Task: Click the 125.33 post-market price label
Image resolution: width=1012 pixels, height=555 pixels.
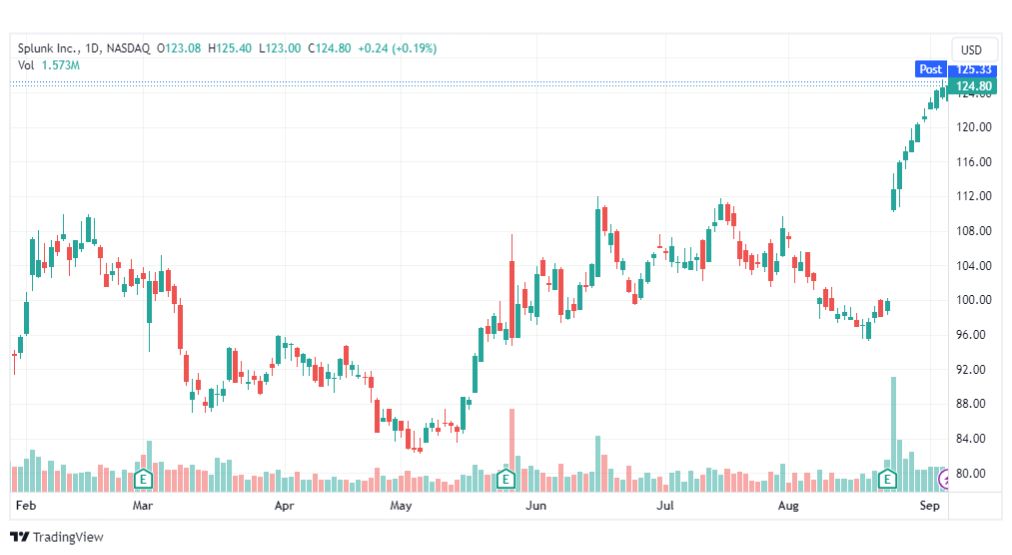Action: (973, 69)
